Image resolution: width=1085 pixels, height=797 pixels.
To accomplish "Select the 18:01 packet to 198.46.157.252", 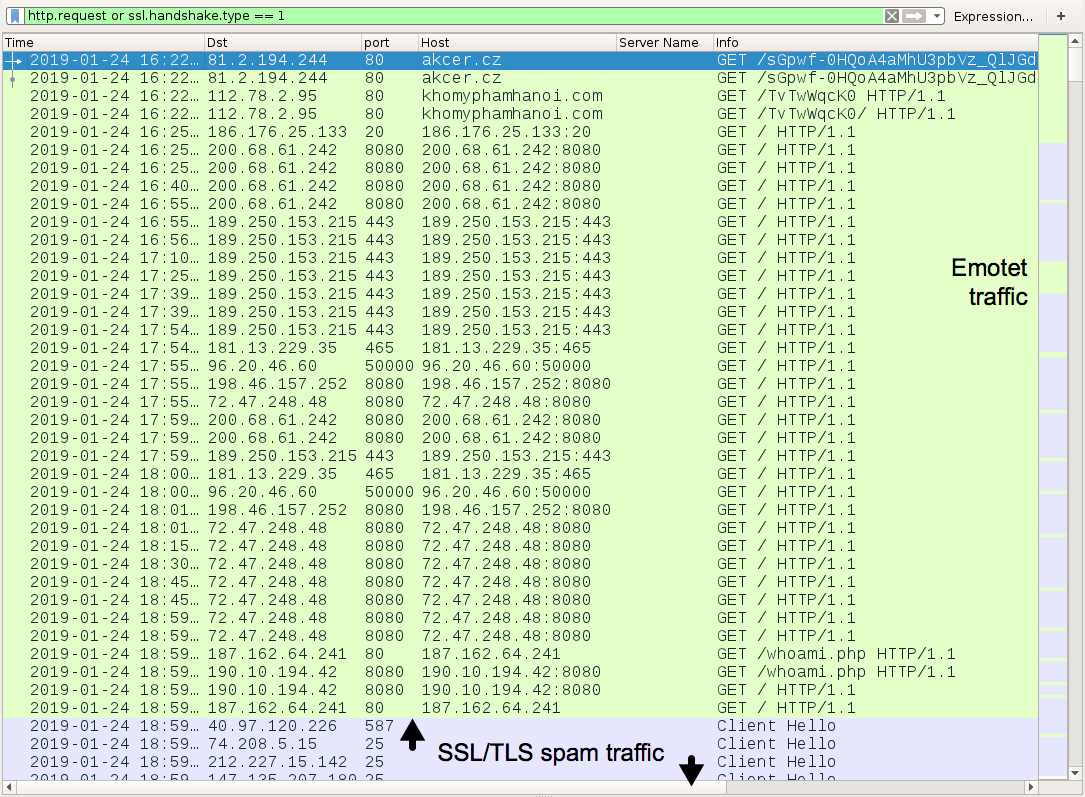I will click(x=520, y=510).
